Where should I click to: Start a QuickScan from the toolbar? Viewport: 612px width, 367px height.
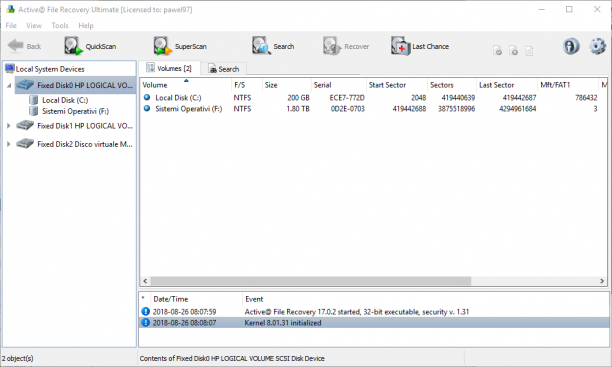[x=90, y=46]
